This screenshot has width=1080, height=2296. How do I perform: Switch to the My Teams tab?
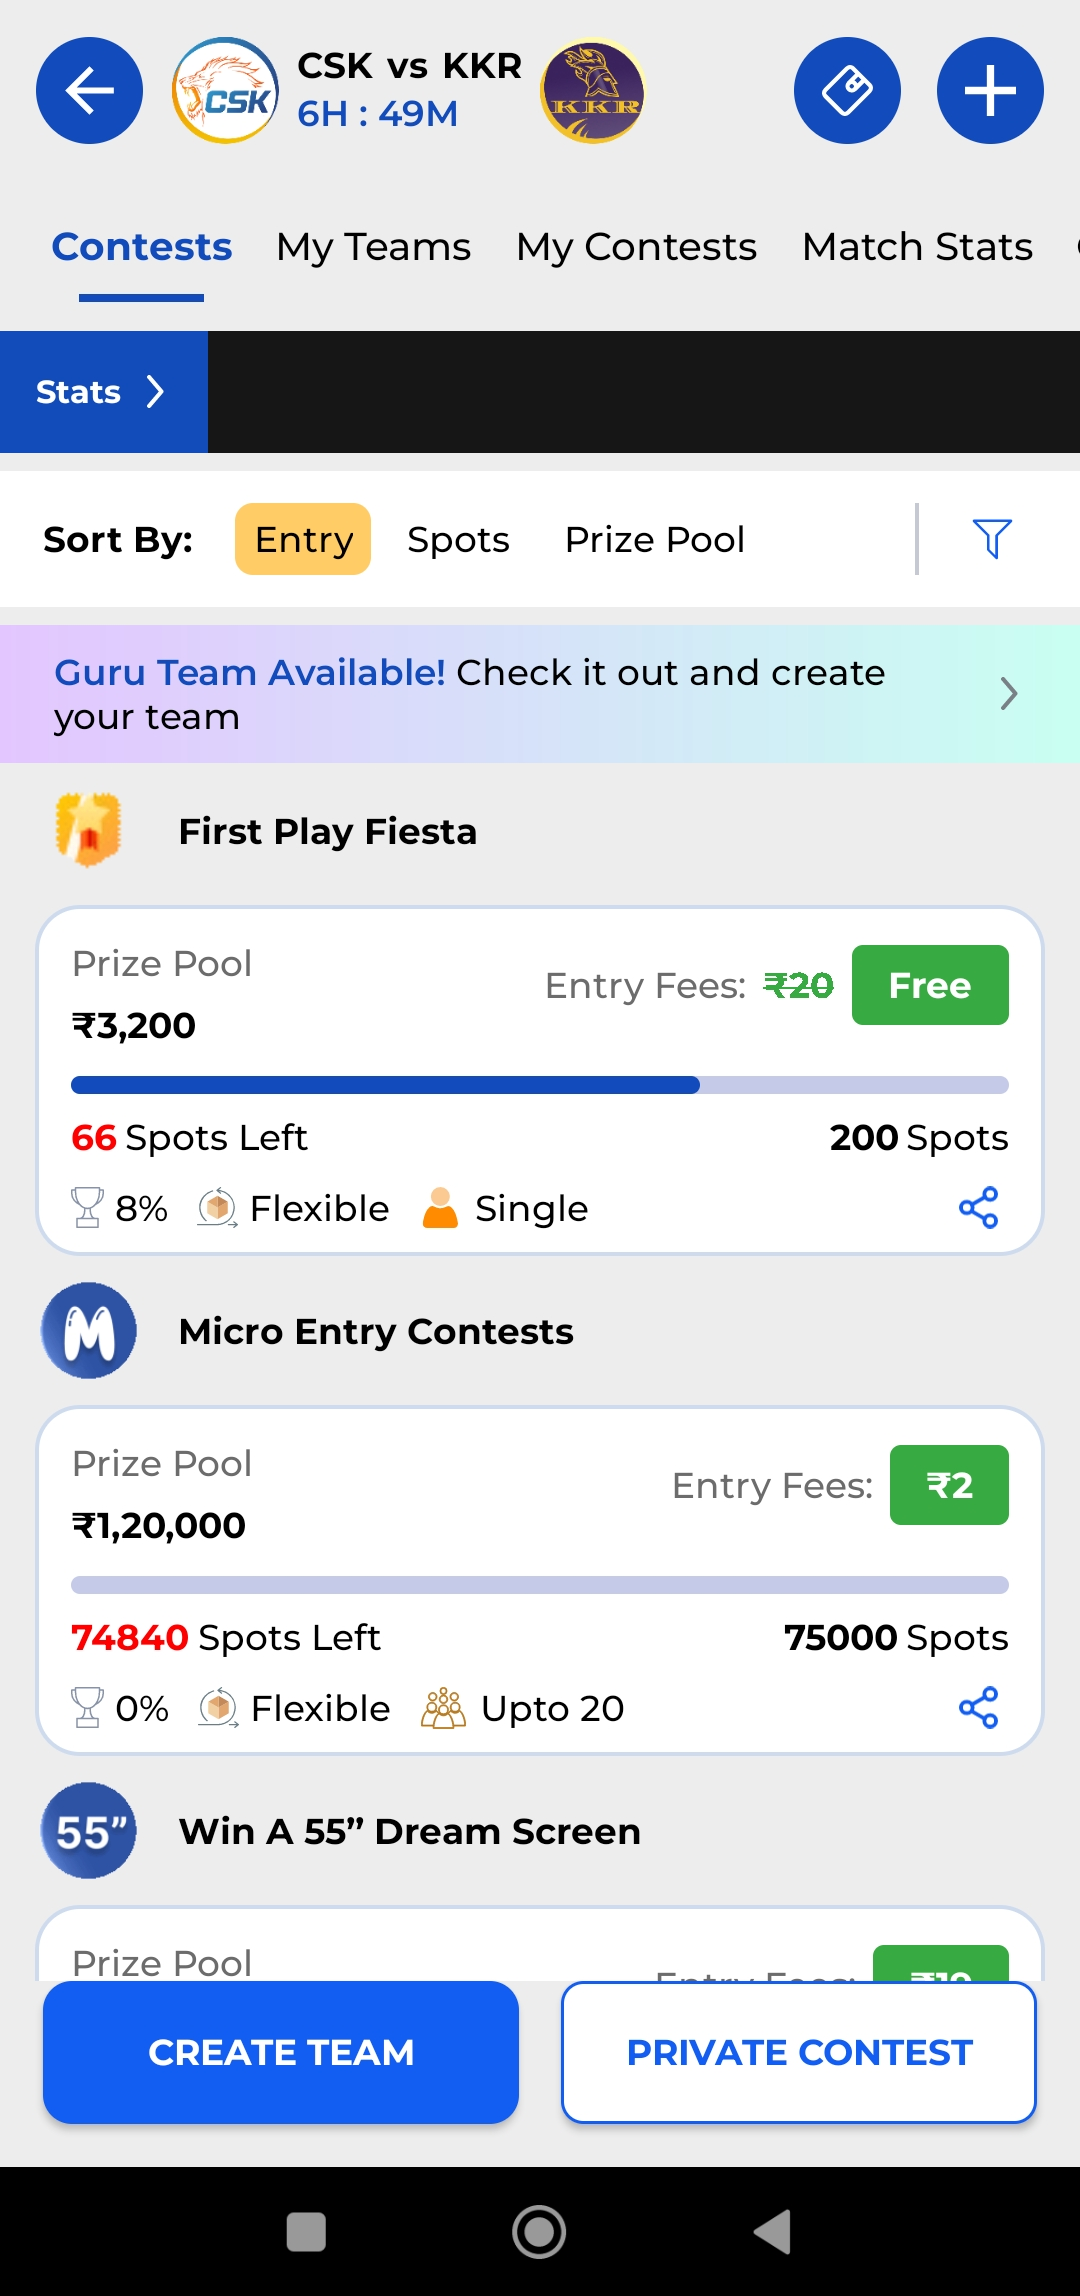[373, 247]
